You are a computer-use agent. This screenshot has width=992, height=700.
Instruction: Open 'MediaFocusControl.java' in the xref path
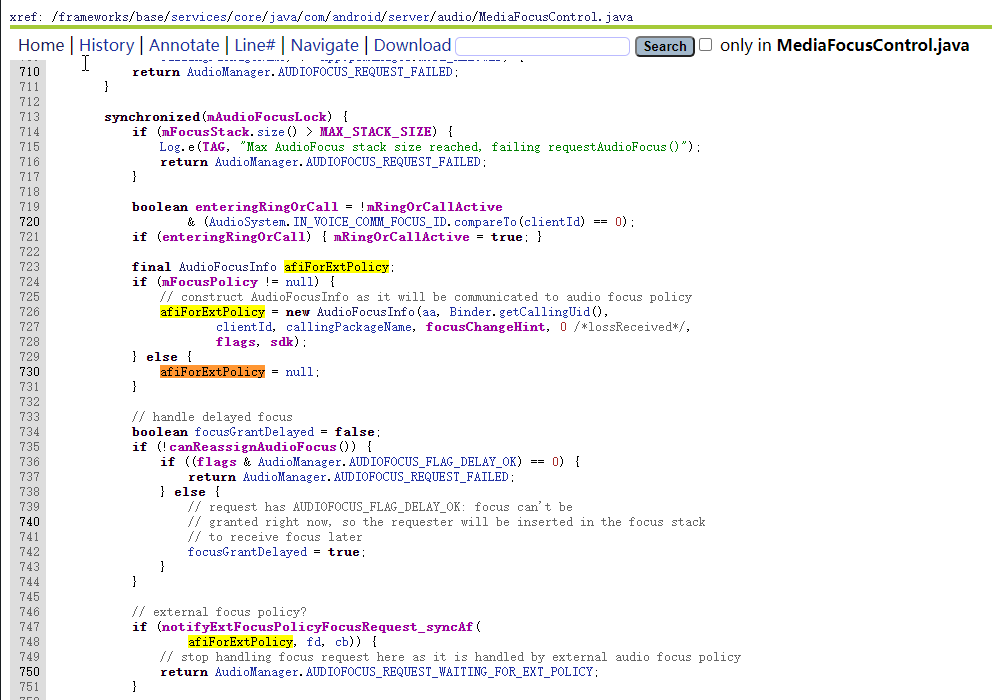pos(555,17)
